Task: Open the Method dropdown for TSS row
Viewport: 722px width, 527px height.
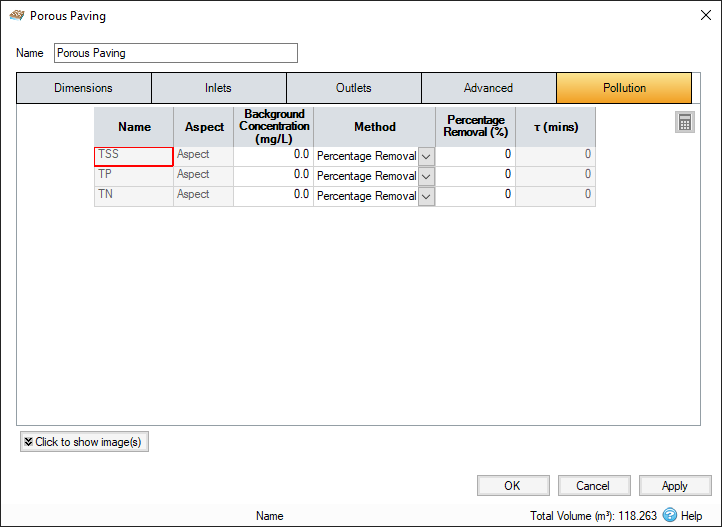Action: 426,156
